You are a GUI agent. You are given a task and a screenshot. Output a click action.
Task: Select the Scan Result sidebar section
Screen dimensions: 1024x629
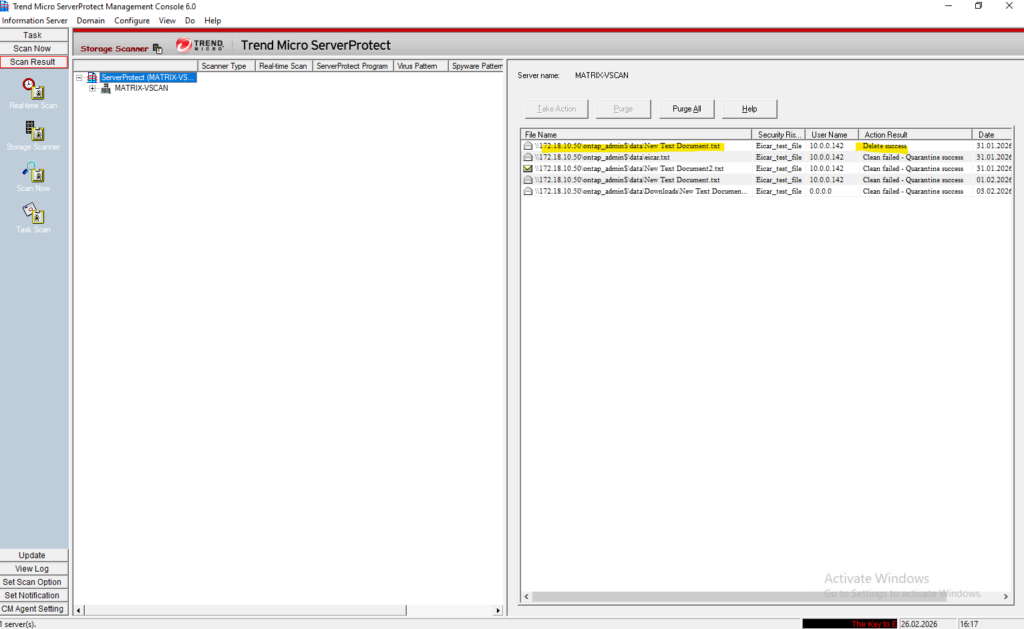(x=33, y=62)
